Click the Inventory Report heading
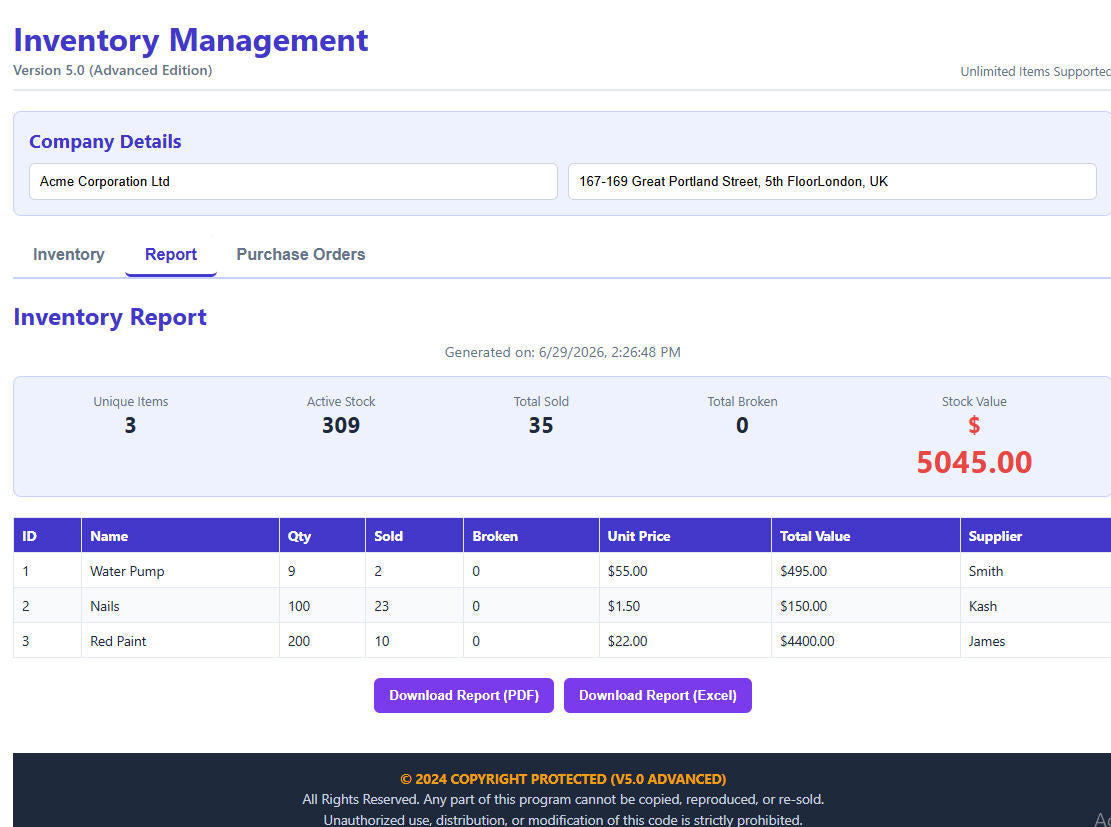 tap(110, 317)
